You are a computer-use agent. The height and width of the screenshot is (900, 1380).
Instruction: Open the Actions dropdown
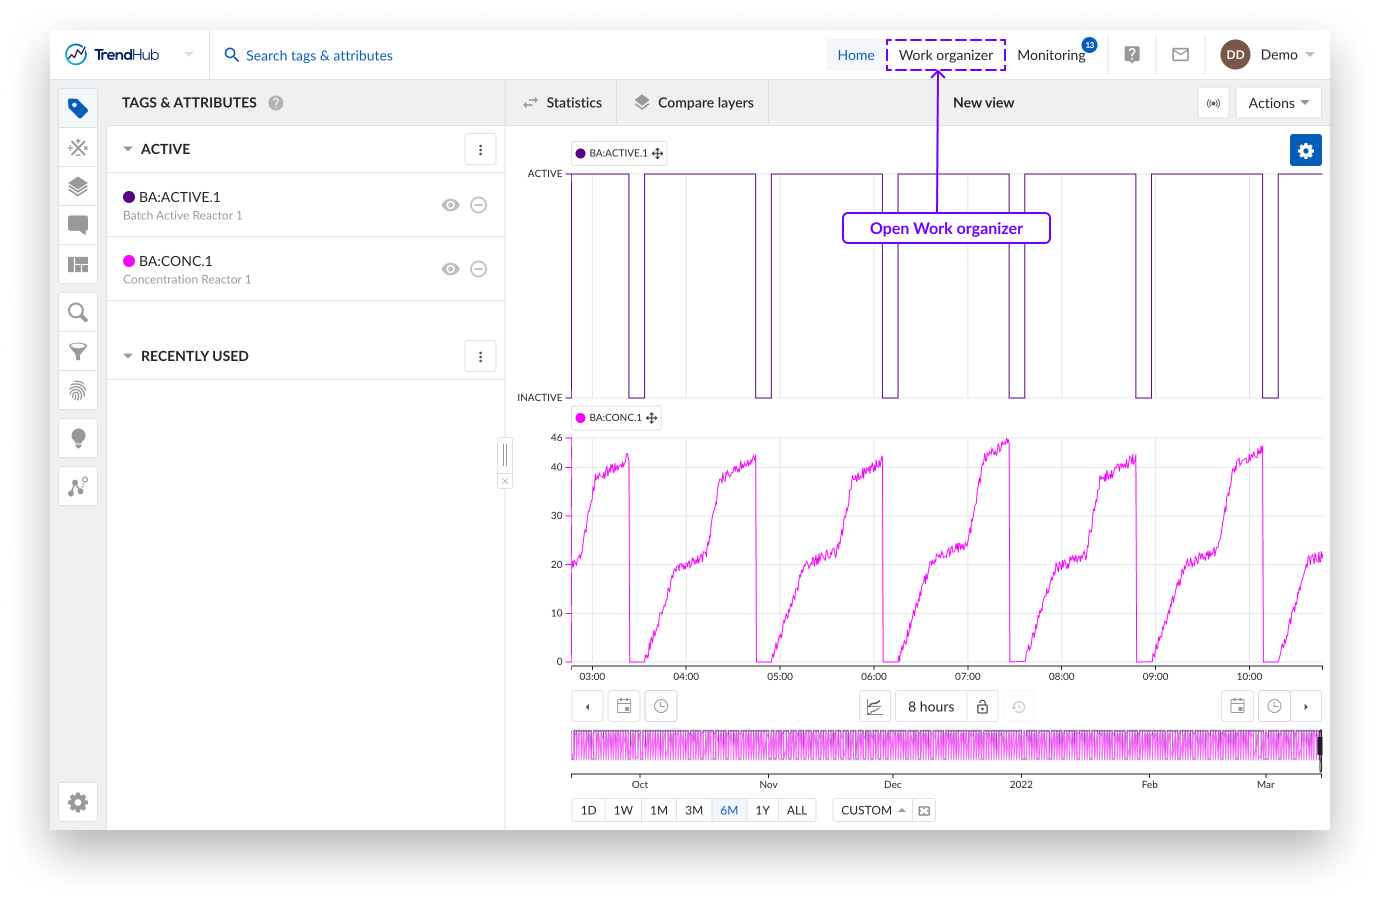tap(1278, 103)
